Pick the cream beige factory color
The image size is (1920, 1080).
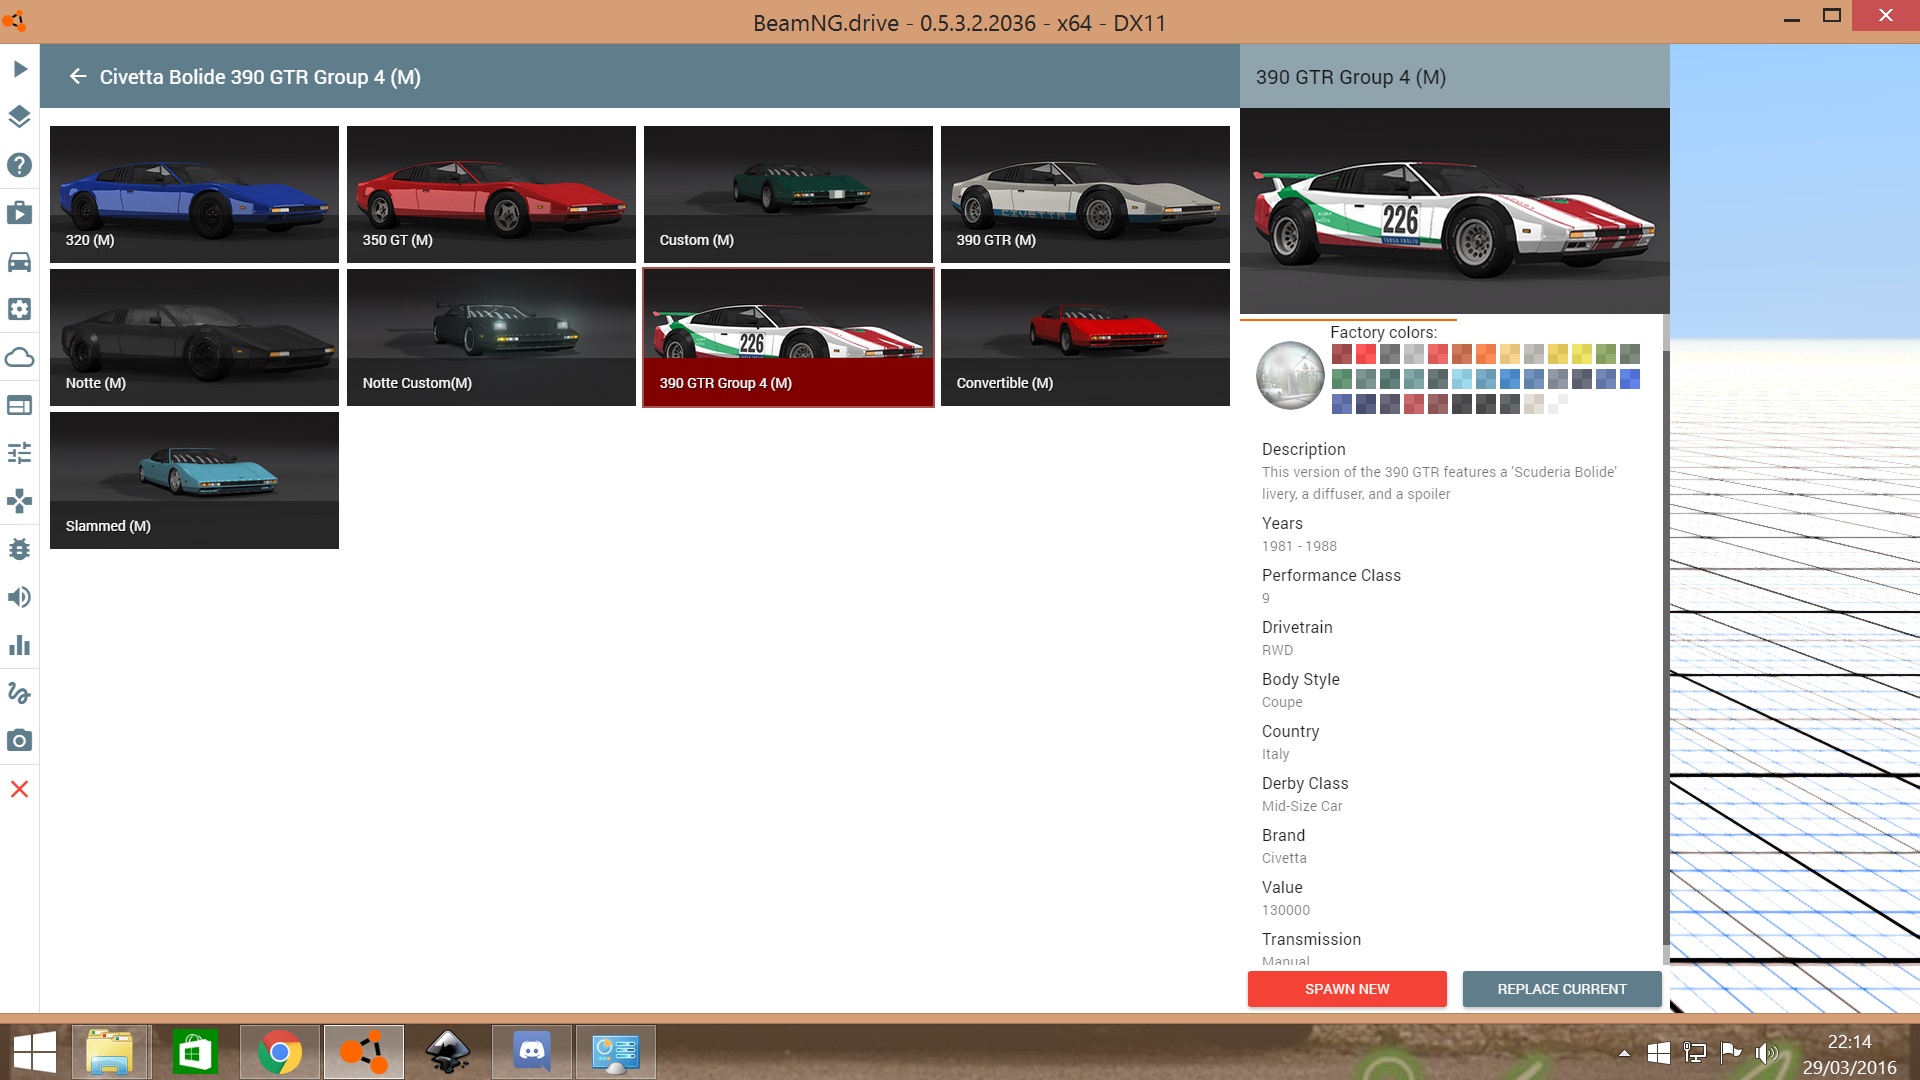(1534, 404)
